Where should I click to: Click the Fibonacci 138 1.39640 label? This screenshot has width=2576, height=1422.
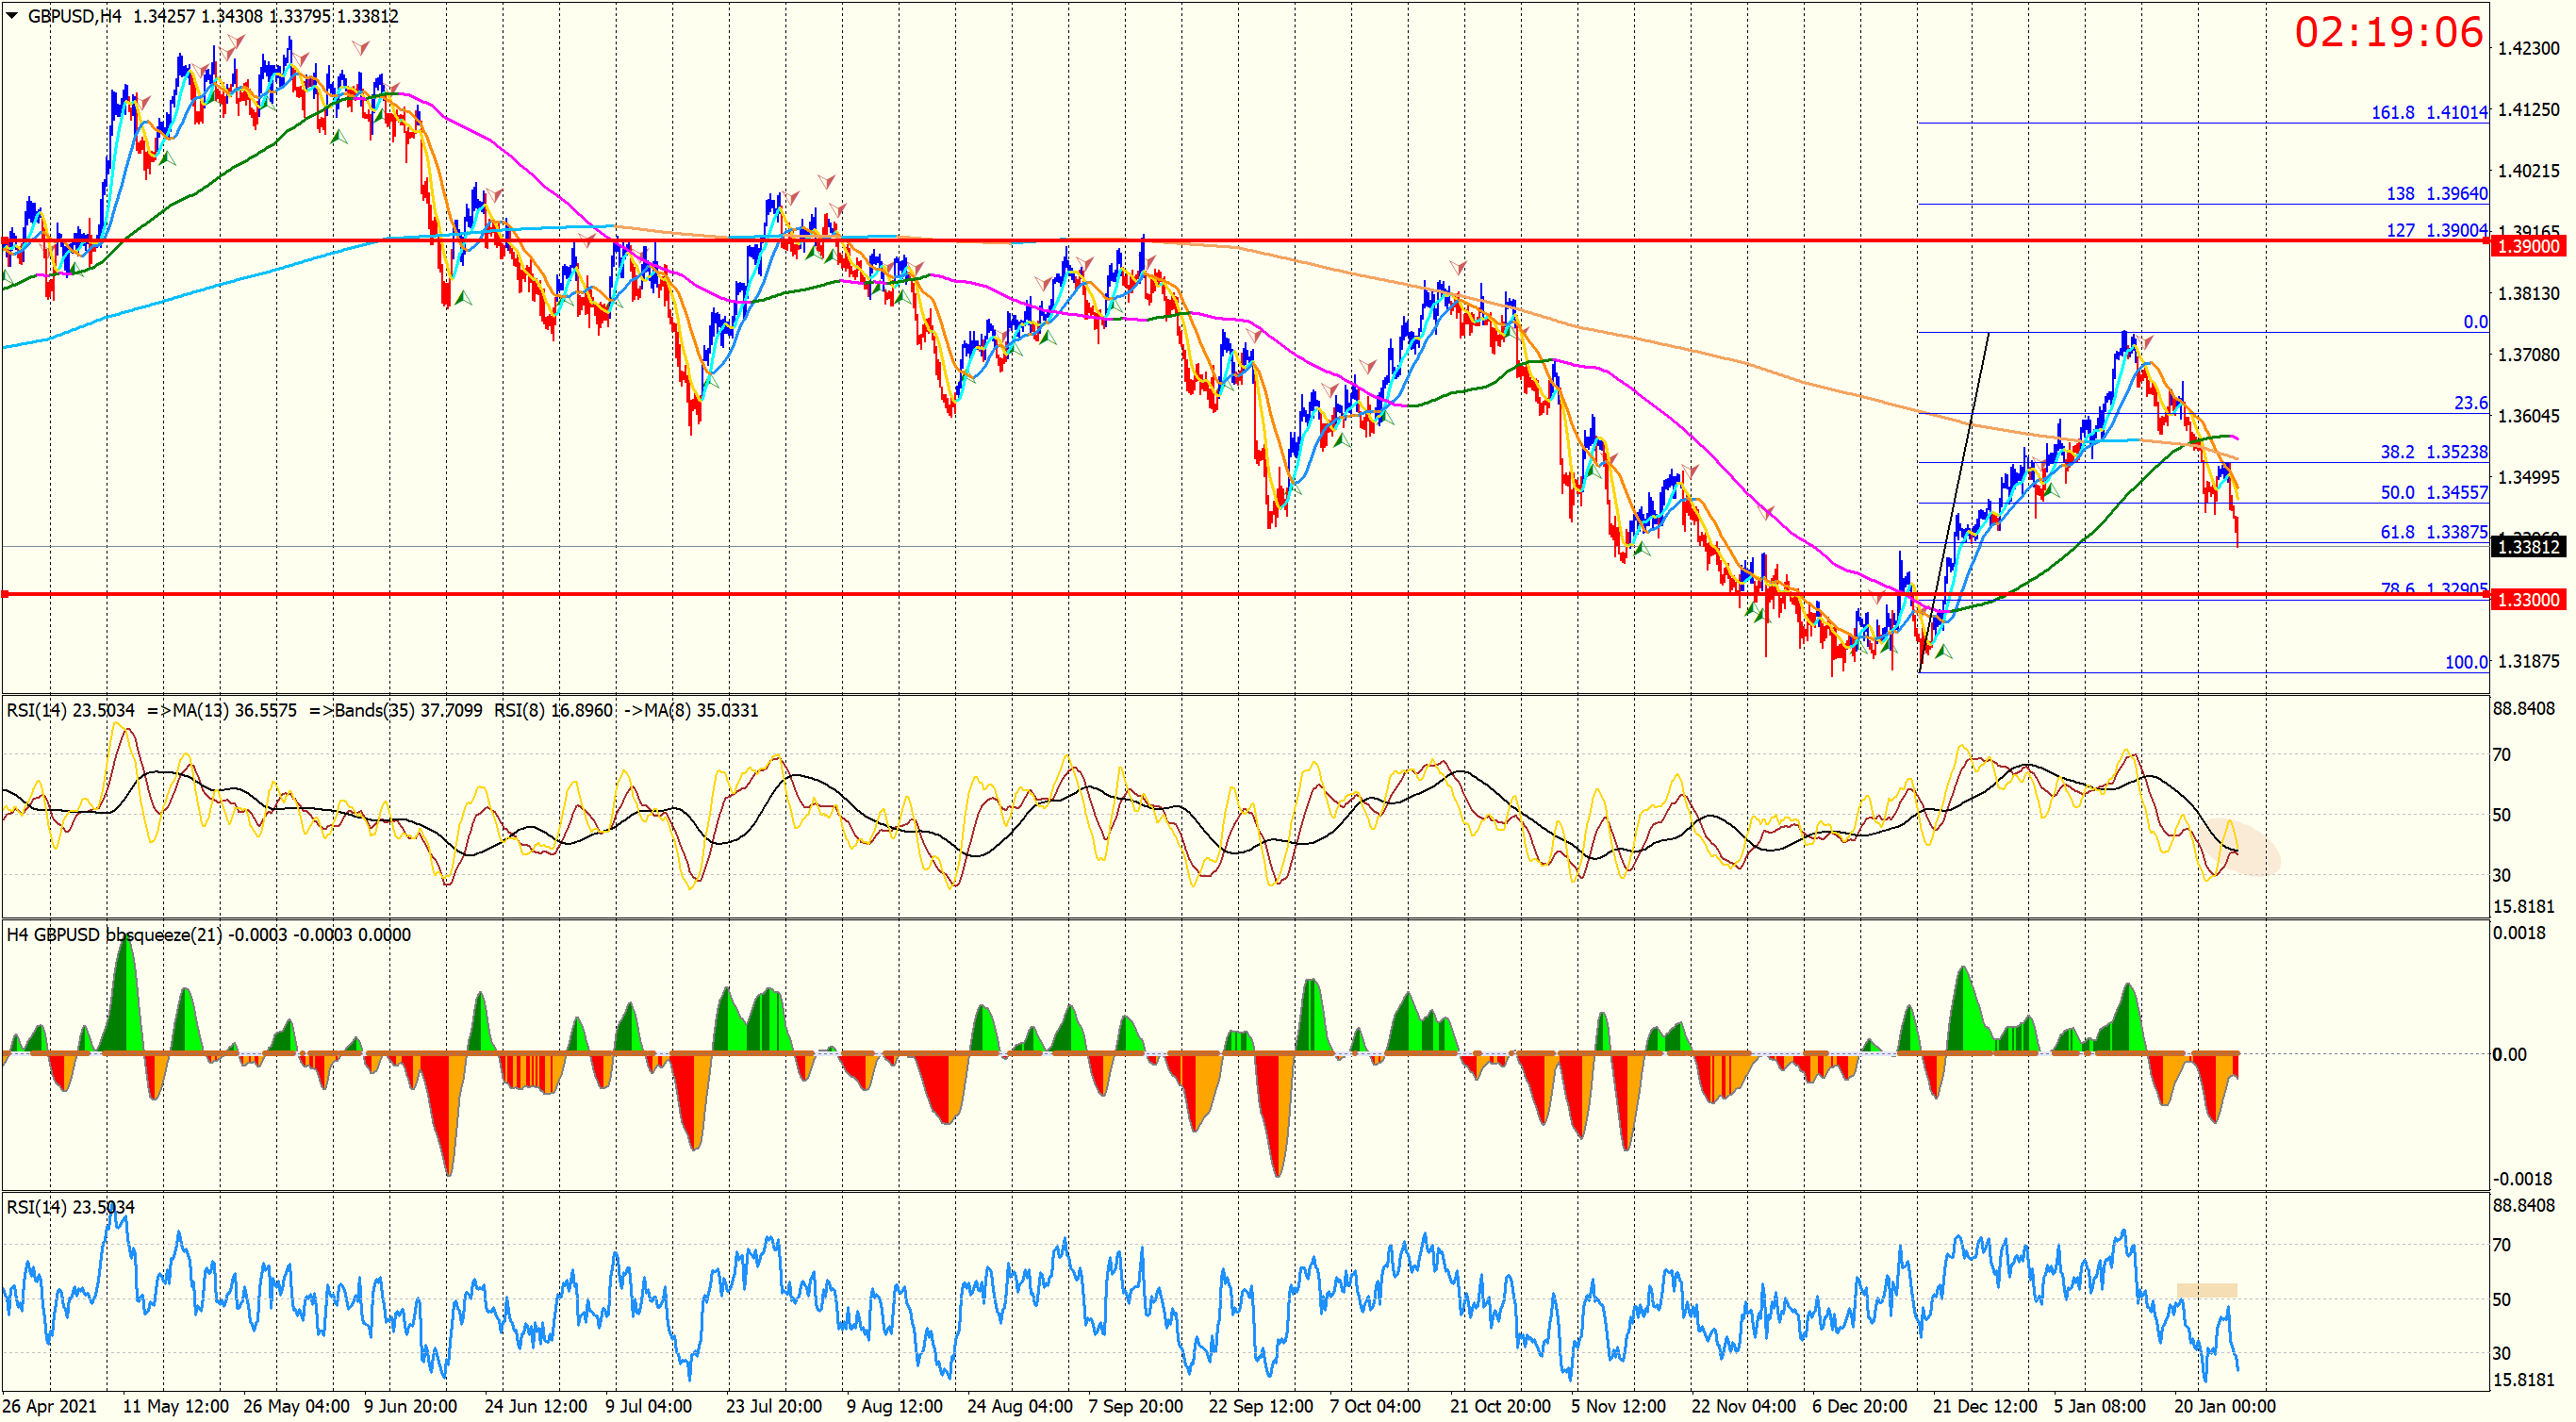tap(2436, 194)
